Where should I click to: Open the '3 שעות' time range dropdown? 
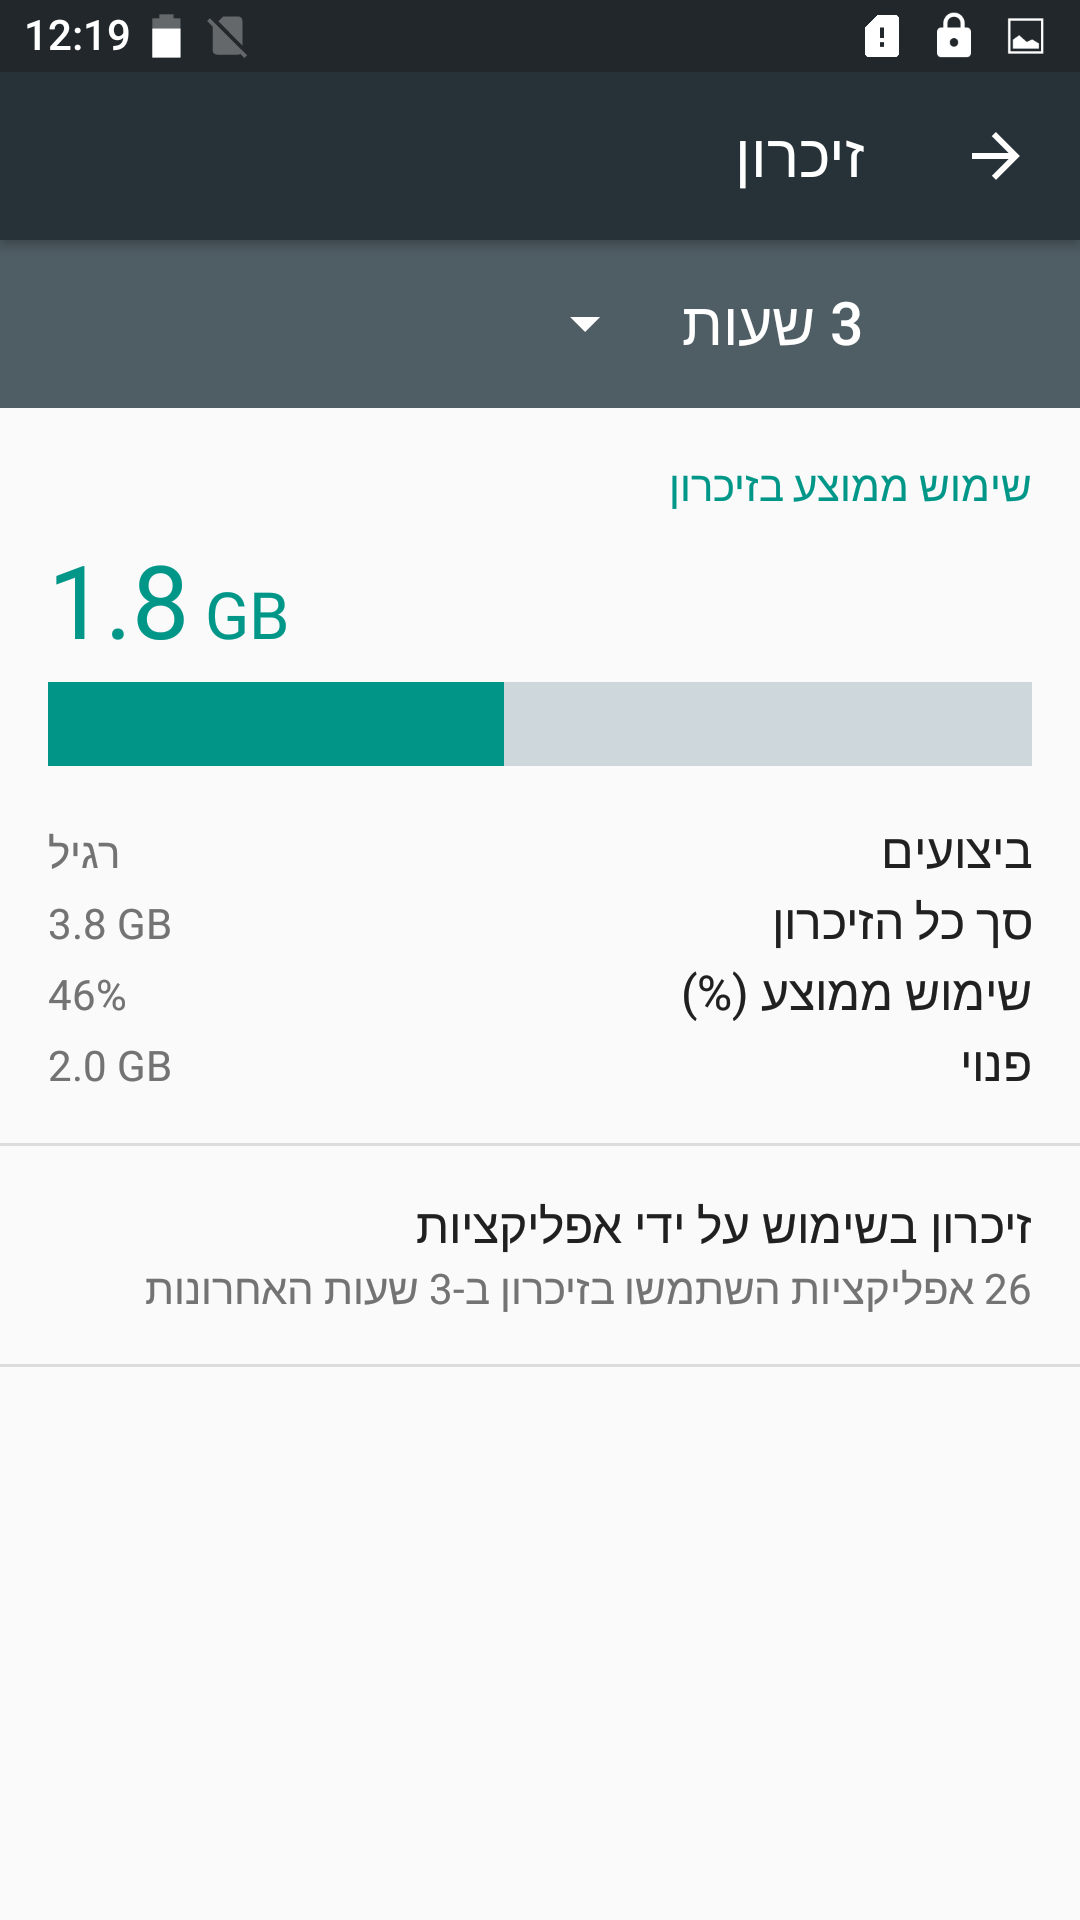tap(770, 325)
